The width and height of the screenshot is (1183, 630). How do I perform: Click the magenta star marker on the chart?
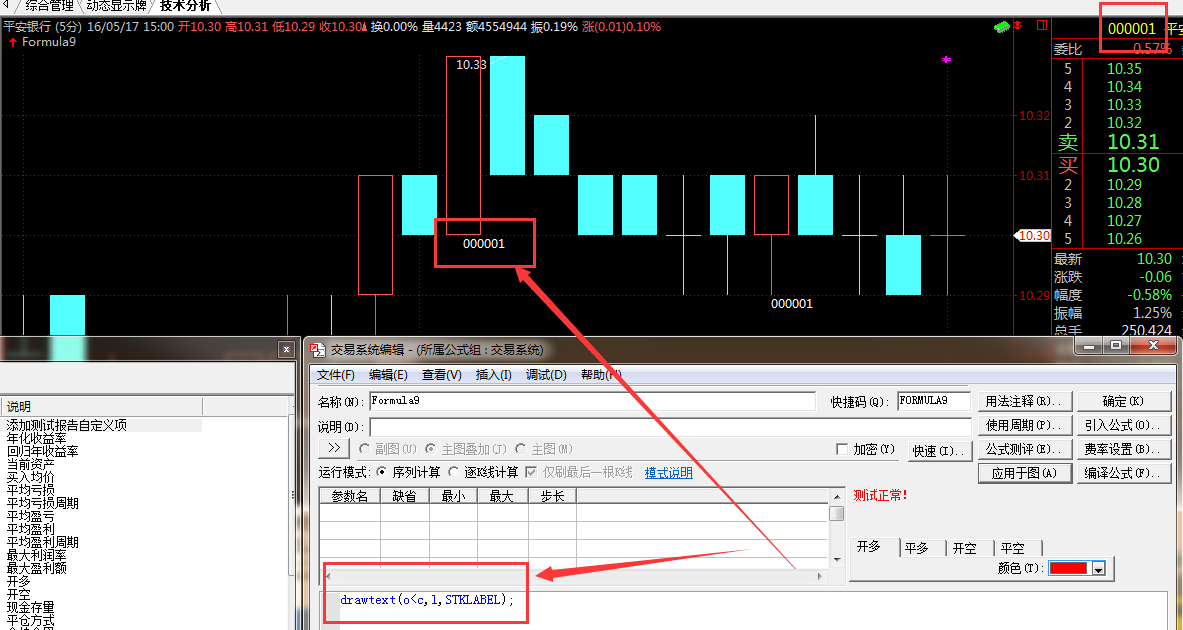(946, 60)
